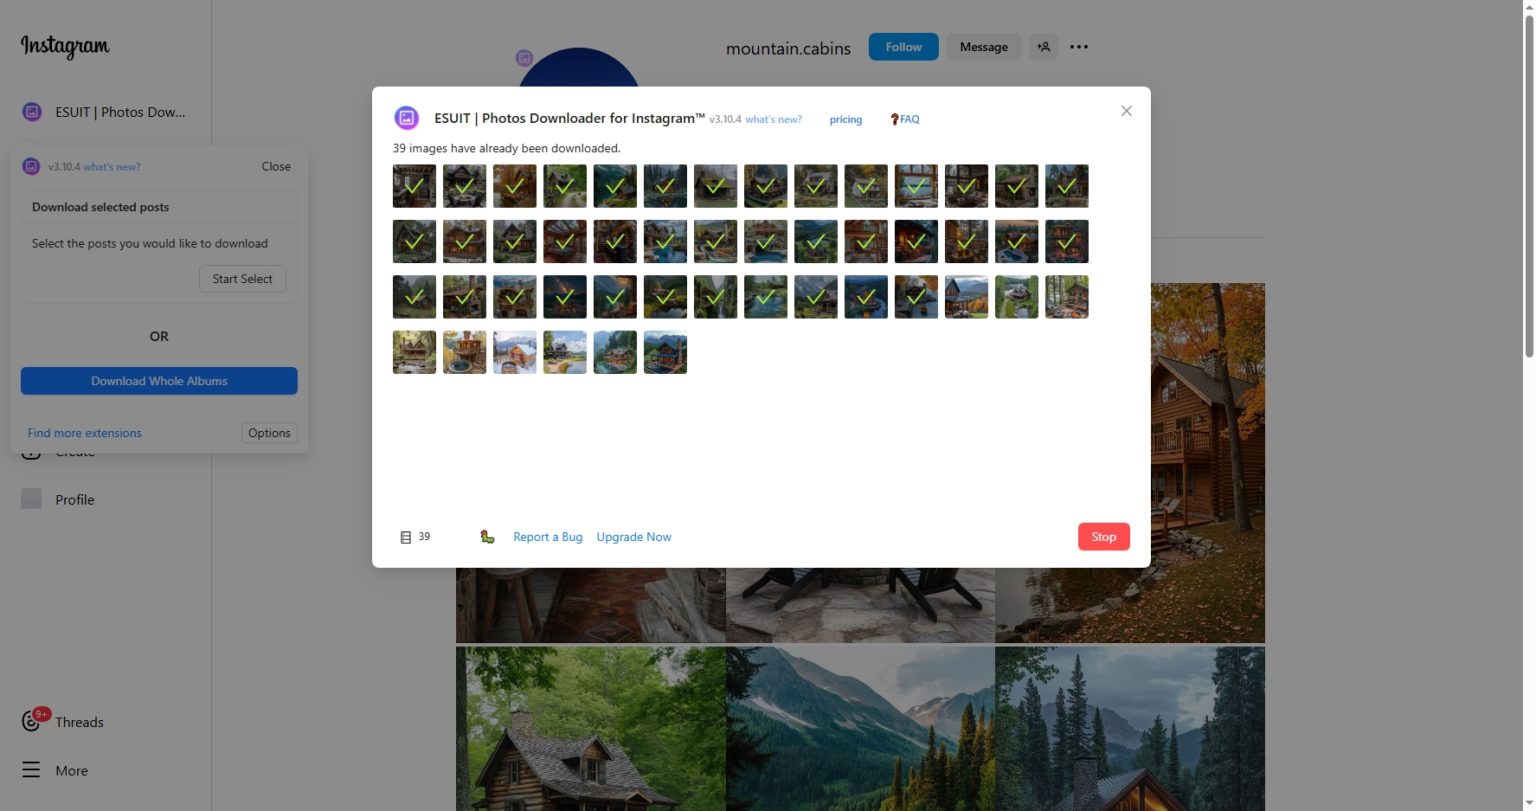Expand similar accounts with the person-plus icon
1536x811 pixels.
[x=1043, y=46]
